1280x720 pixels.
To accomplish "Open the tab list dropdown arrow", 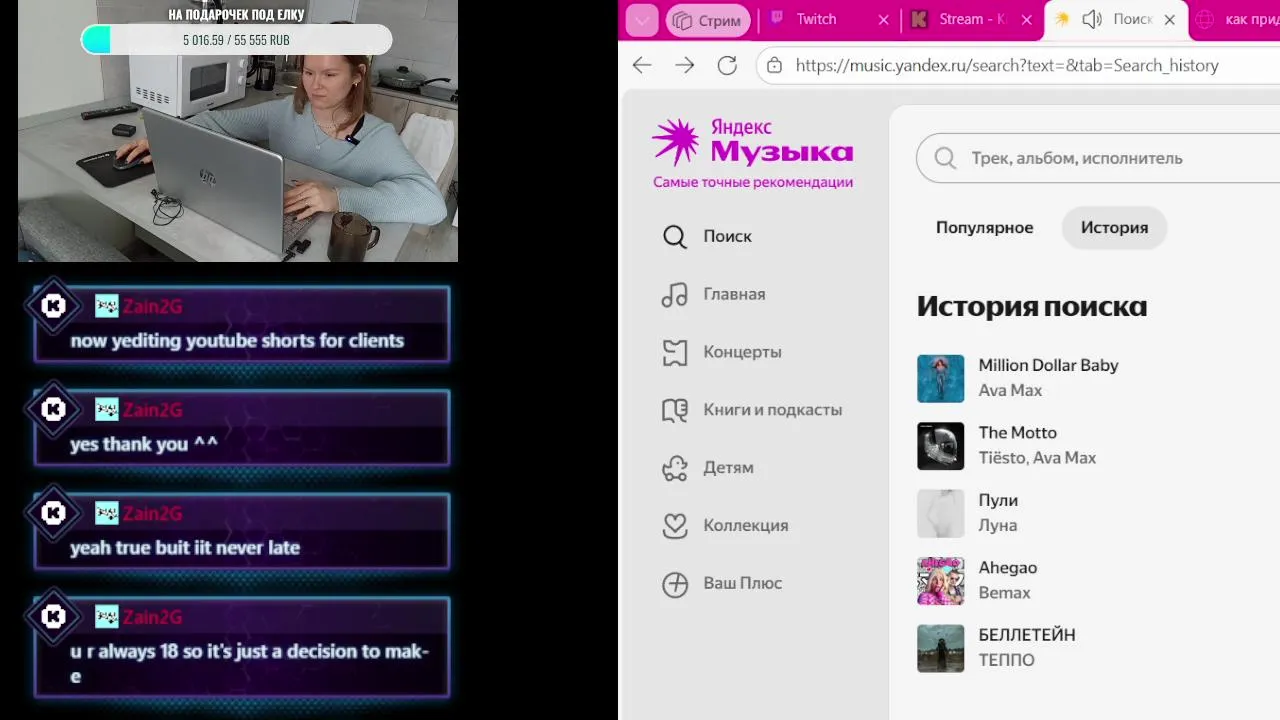I will (641, 20).
